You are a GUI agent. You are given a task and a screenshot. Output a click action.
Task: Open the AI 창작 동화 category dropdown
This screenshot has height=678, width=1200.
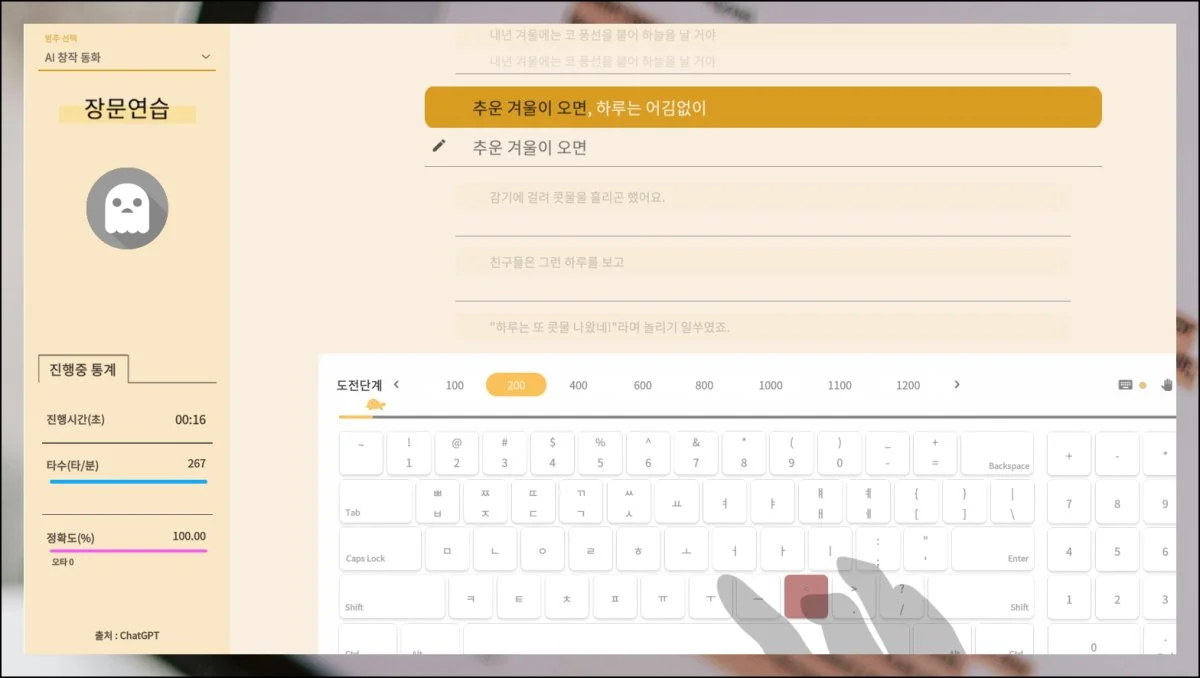pyautogui.click(x=127, y=57)
